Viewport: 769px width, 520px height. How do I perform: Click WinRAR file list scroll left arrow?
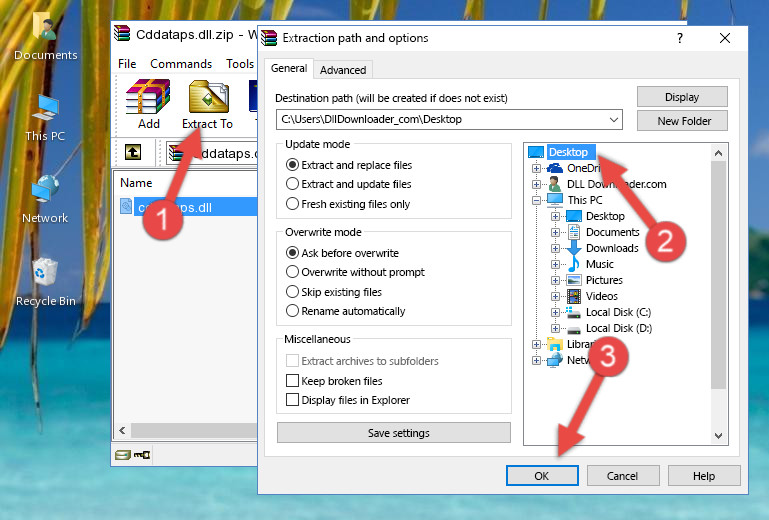(122, 431)
